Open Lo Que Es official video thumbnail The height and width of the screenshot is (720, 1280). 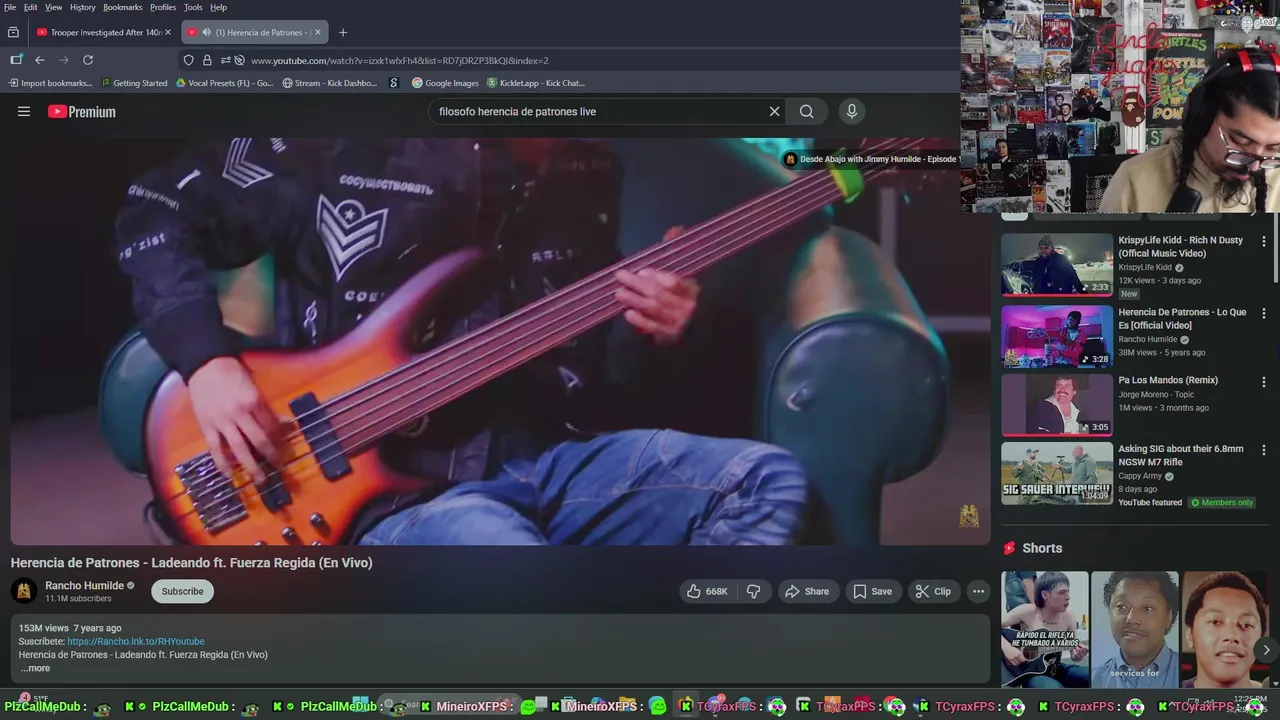click(1057, 337)
